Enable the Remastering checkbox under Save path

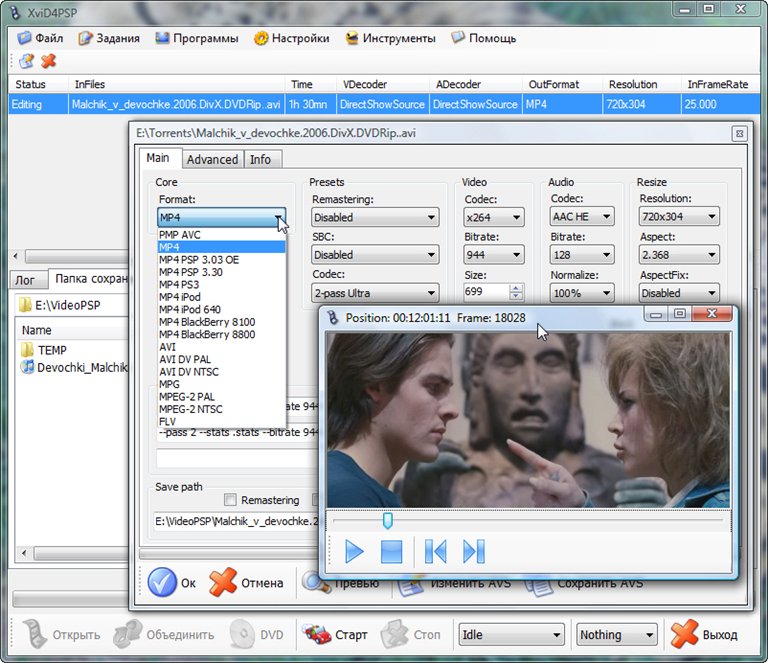point(231,500)
